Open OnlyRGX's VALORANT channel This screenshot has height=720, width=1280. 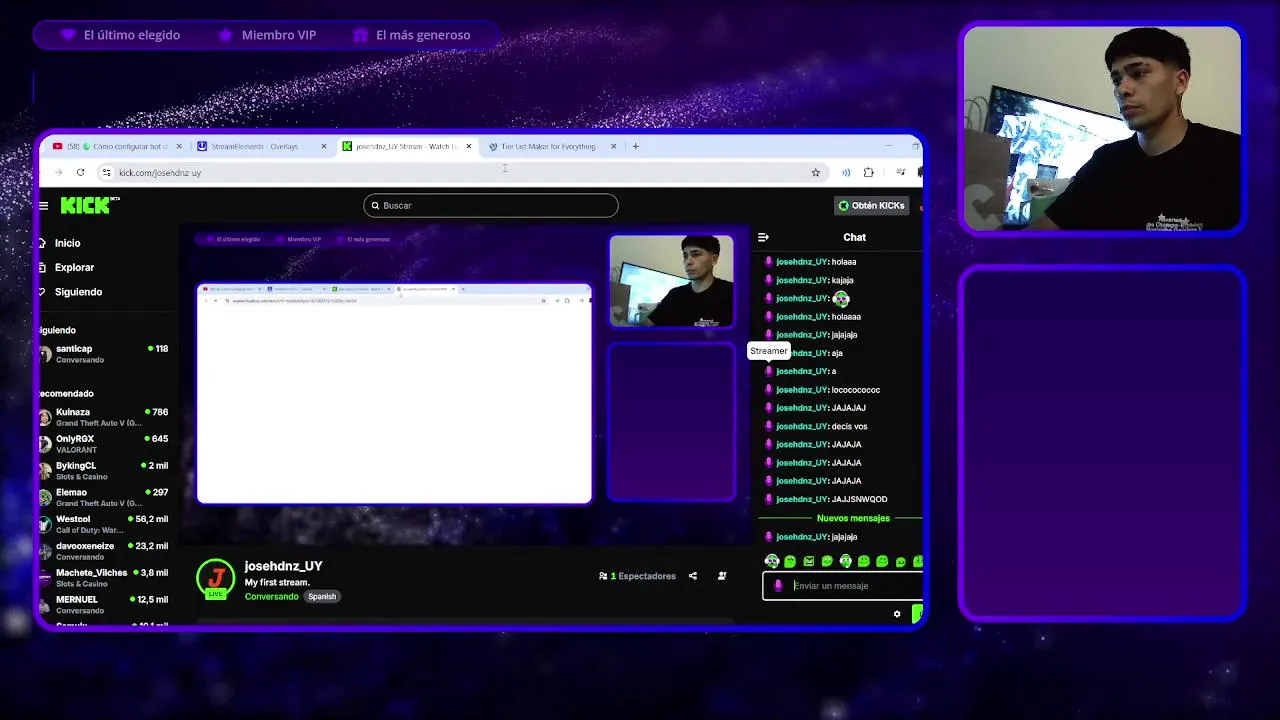click(105, 444)
